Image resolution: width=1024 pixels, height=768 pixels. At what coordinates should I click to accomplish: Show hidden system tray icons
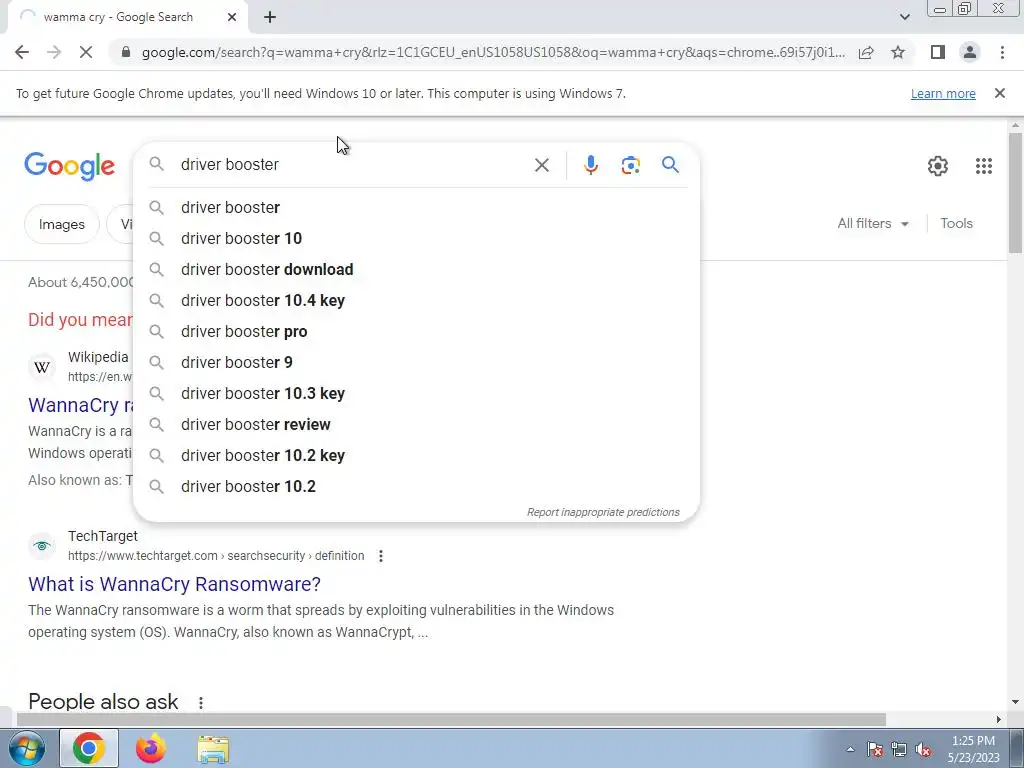click(x=850, y=749)
